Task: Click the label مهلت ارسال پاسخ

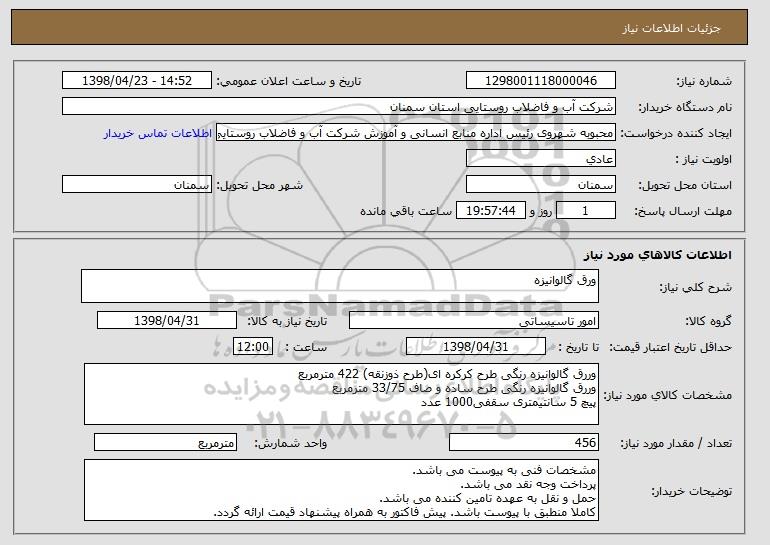Action: pos(683,211)
